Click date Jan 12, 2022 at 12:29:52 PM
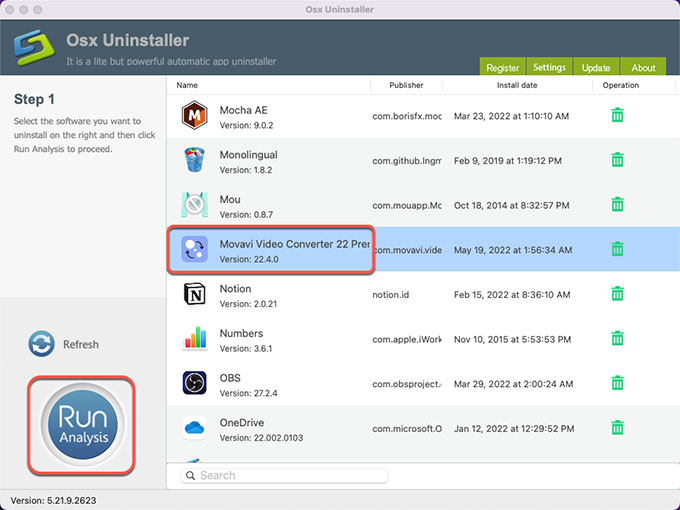680x510 pixels. pos(514,429)
